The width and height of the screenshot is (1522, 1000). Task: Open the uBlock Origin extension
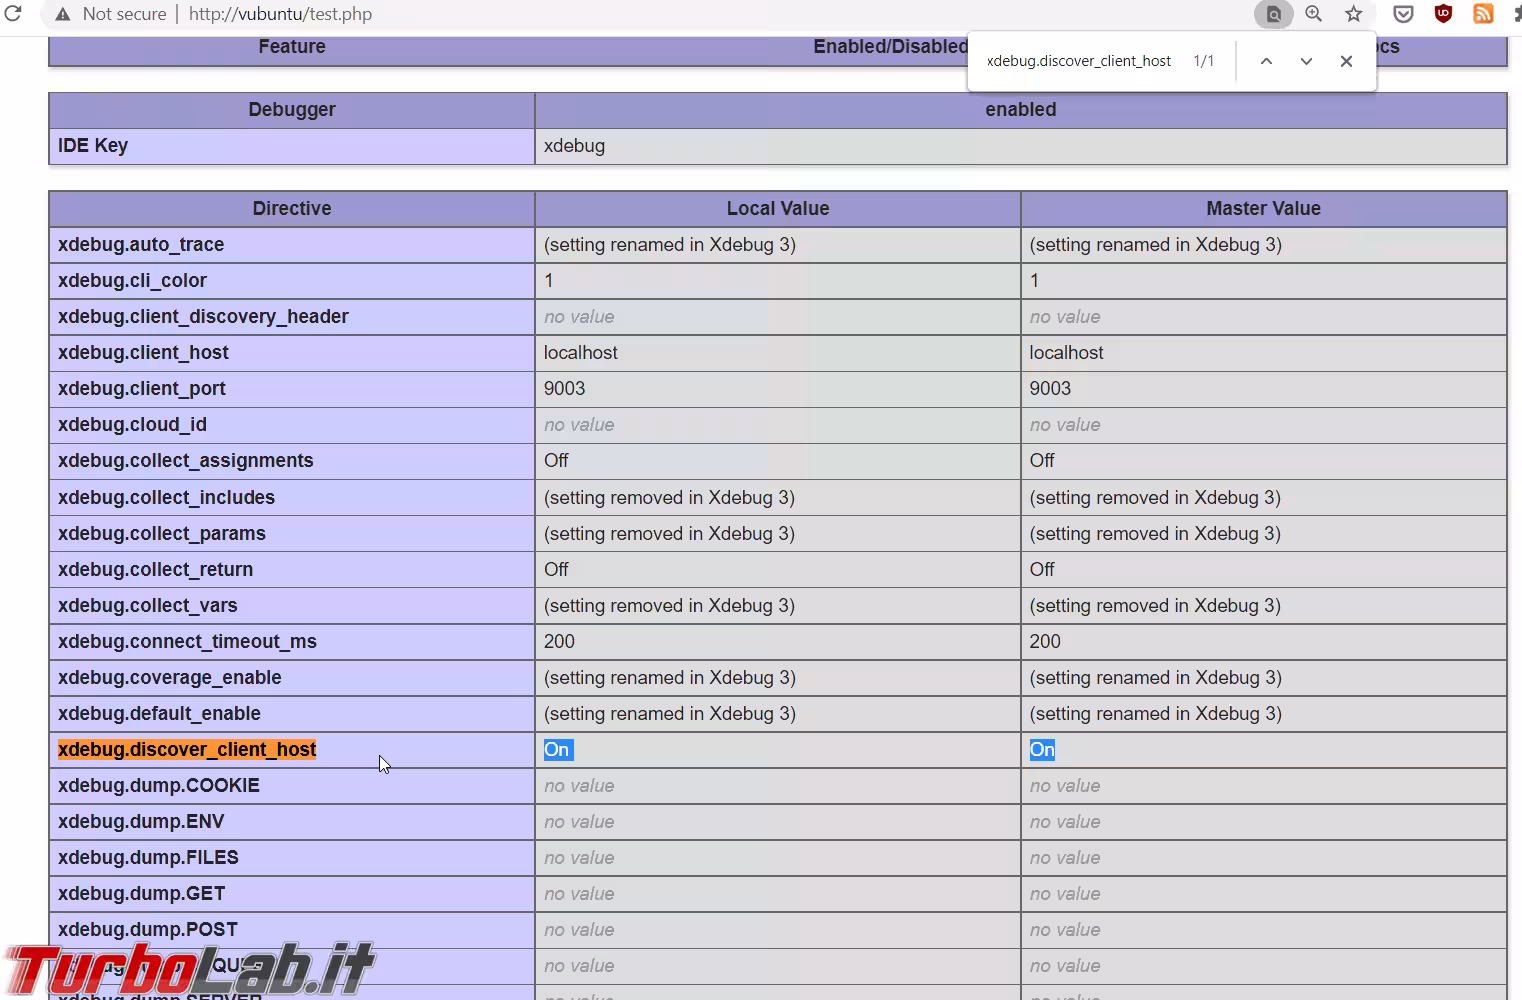click(1443, 14)
